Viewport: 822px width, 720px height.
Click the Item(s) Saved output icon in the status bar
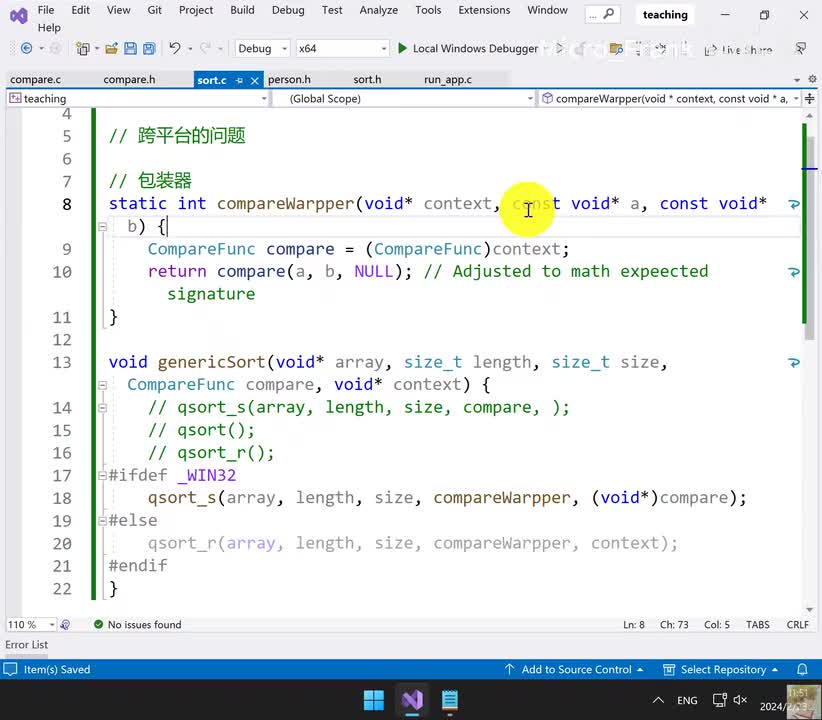coord(10,669)
